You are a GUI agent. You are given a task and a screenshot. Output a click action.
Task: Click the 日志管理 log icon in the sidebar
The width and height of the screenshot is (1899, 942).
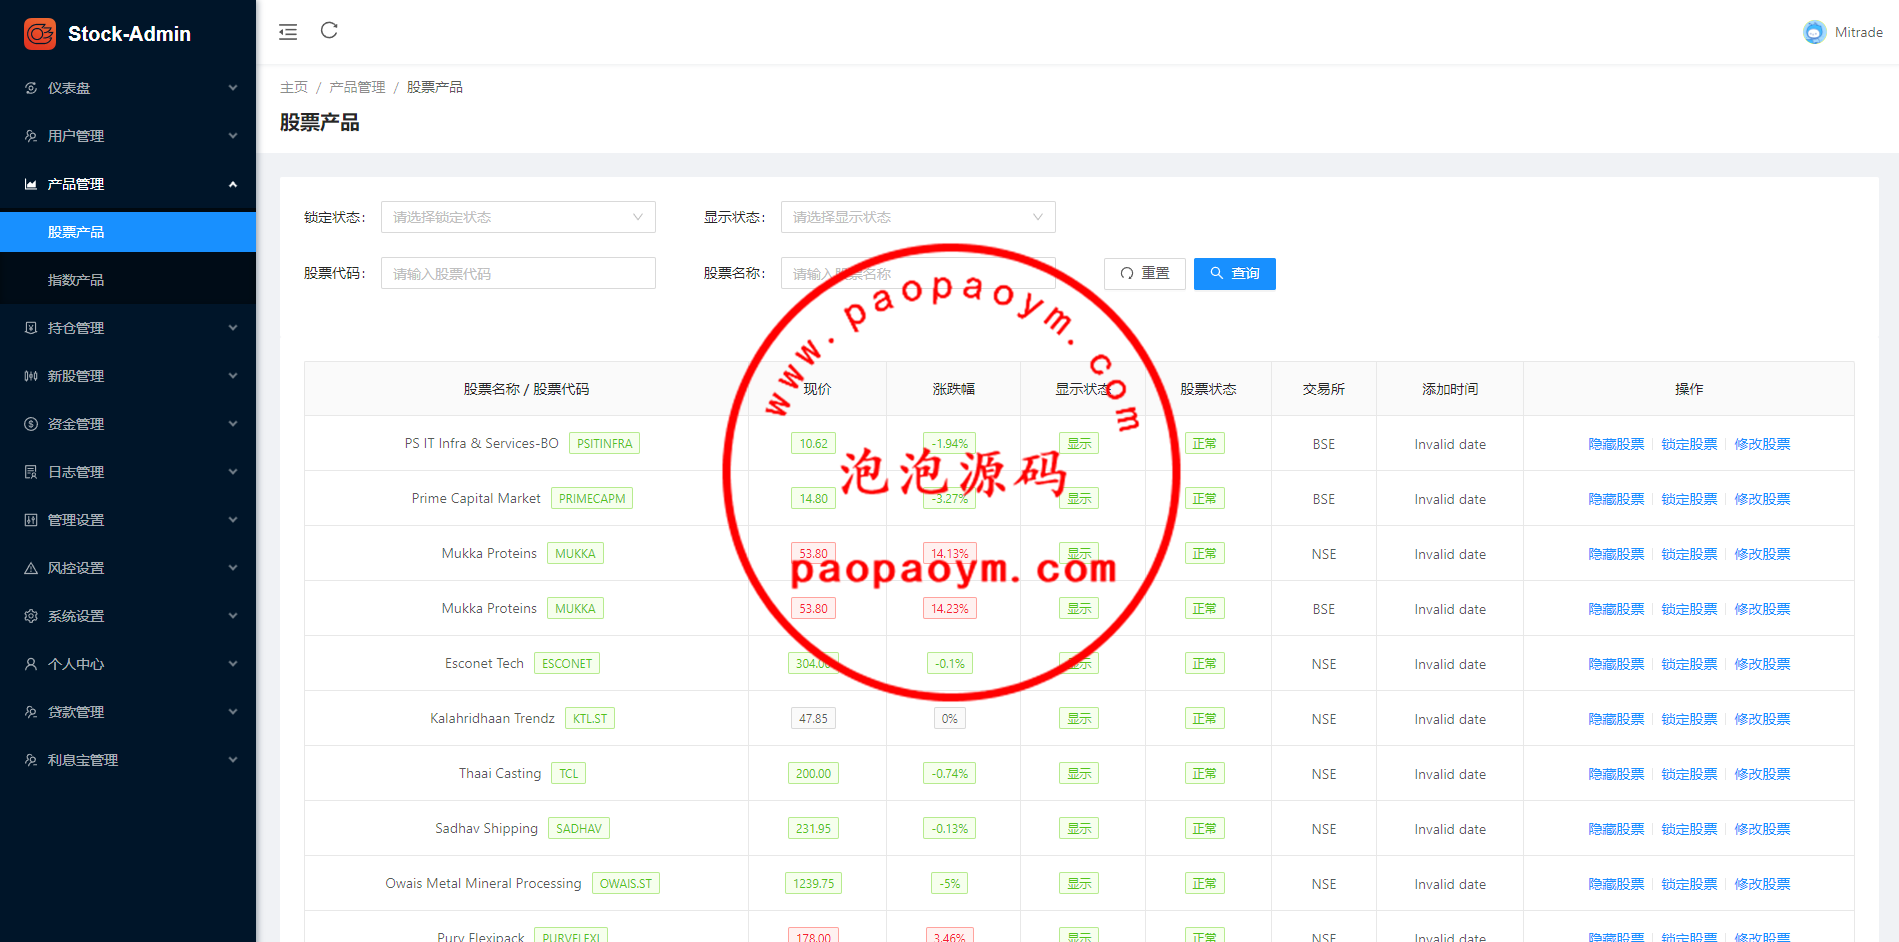(31, 472)
